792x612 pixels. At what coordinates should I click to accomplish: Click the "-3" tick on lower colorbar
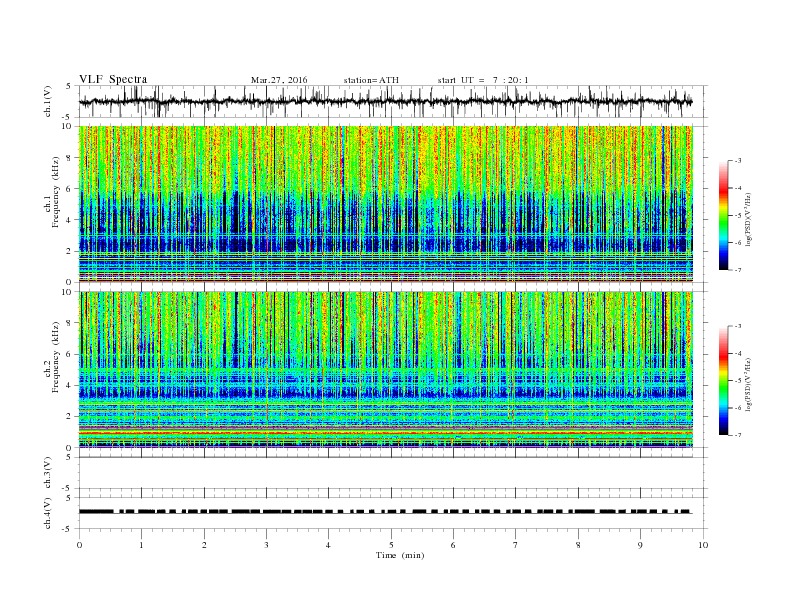(738, 326)
